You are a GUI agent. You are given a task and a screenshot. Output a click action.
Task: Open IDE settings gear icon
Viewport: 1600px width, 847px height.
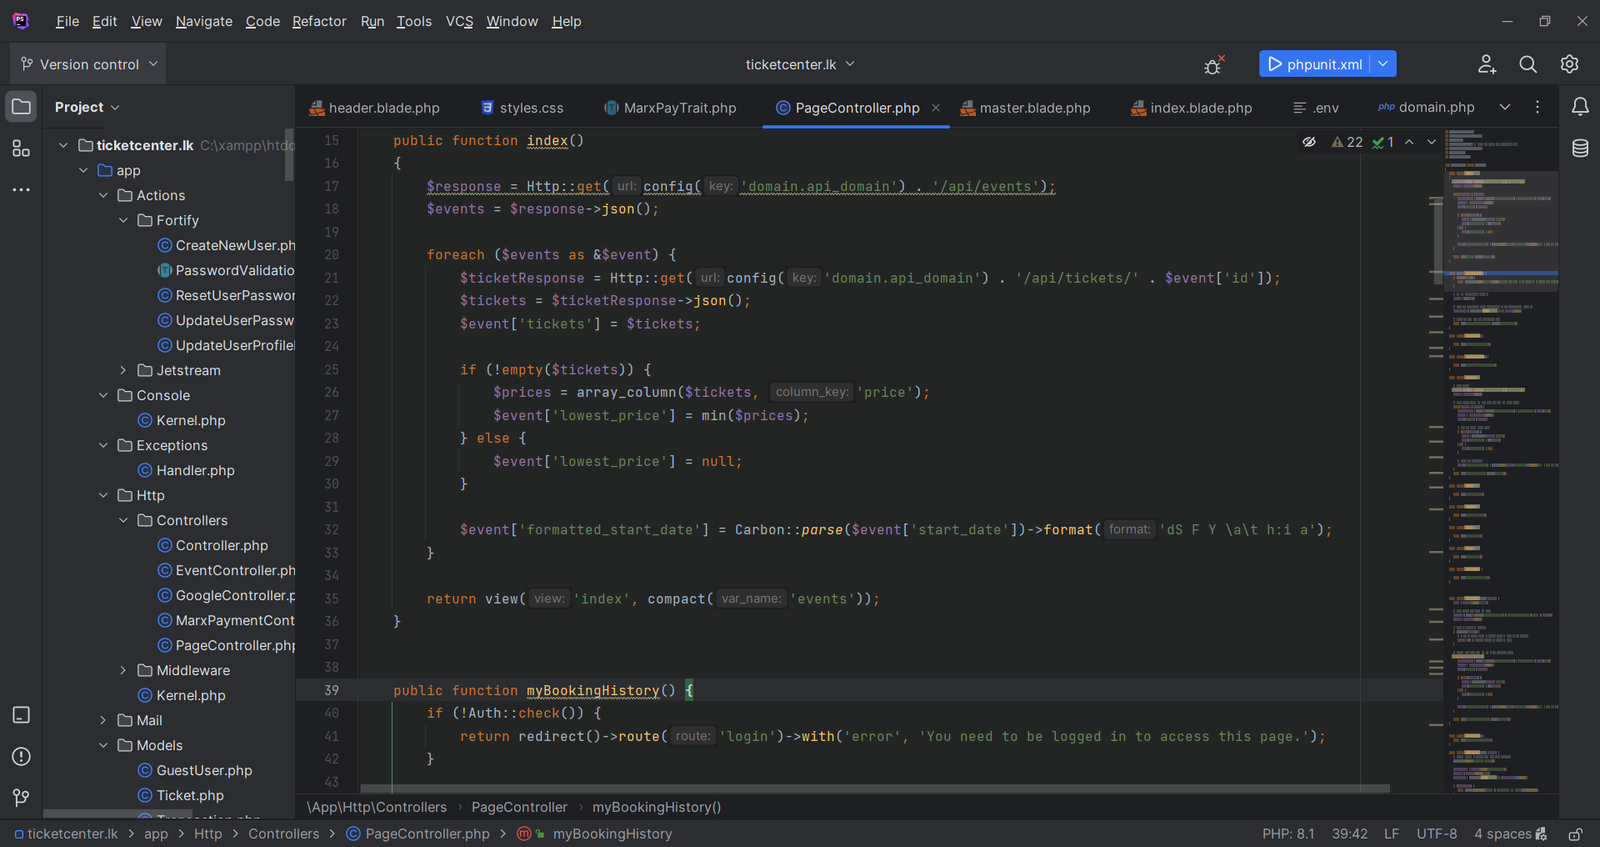(x=1570, y=64)
